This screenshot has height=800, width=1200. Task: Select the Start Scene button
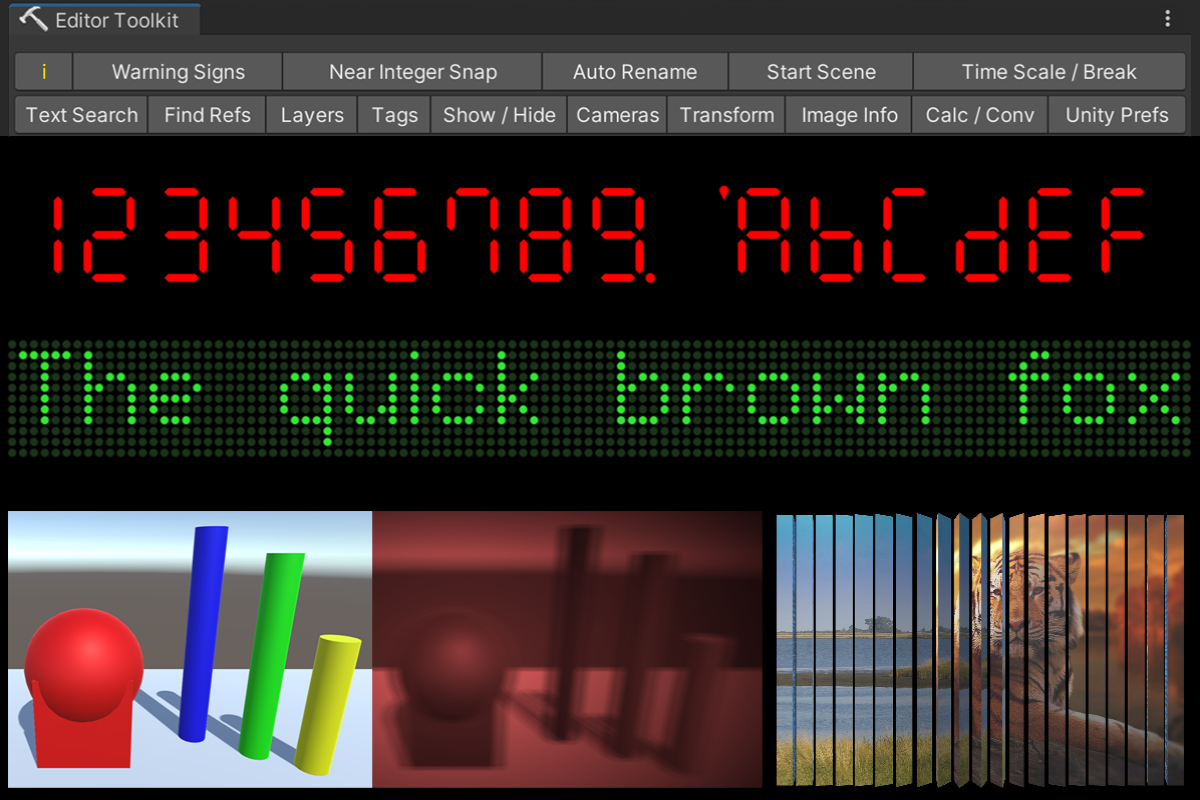[x=821, y=72]
